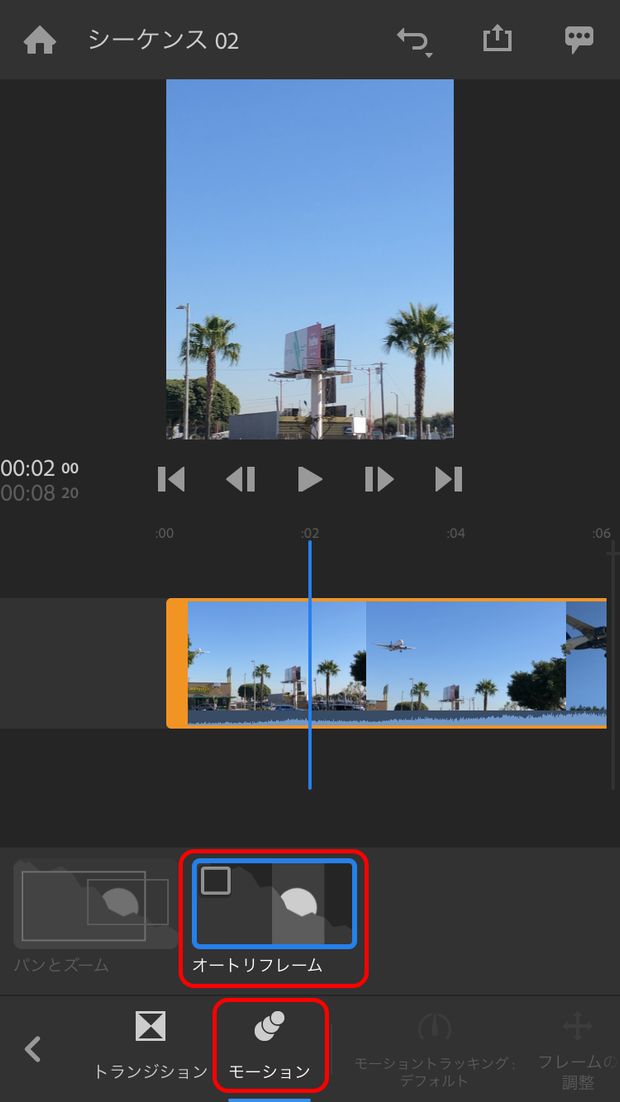Viewport: 620px width, 1102px height.
Task: Step back one frame
Action: (x=240, y=480)
